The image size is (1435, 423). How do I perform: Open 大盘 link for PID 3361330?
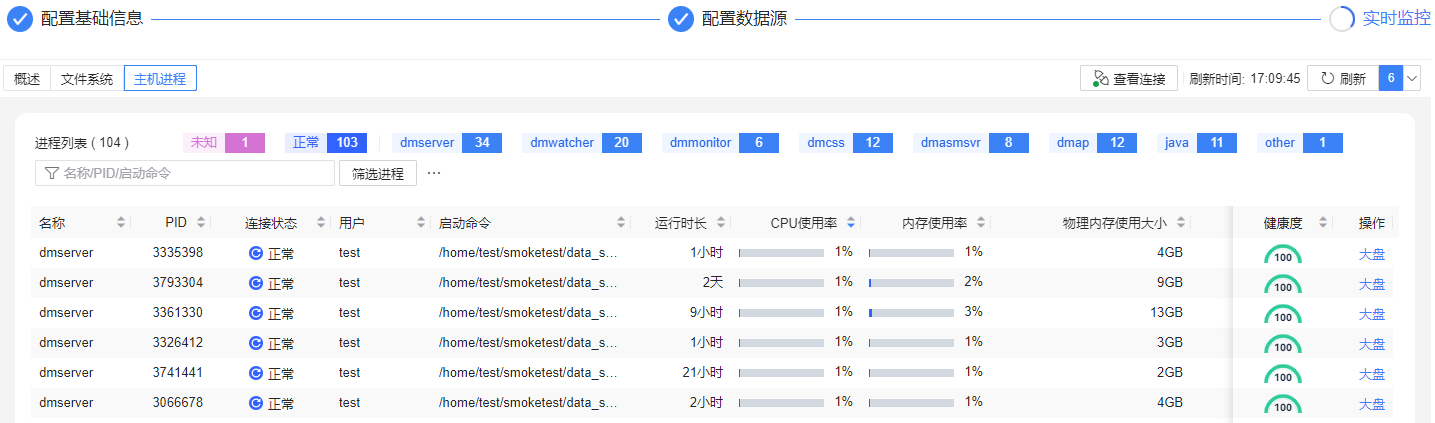tap(1372, 314)
